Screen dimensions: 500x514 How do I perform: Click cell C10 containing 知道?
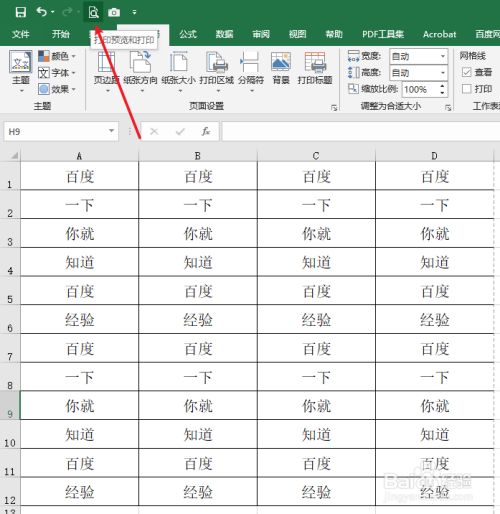(x=316, y=434)
